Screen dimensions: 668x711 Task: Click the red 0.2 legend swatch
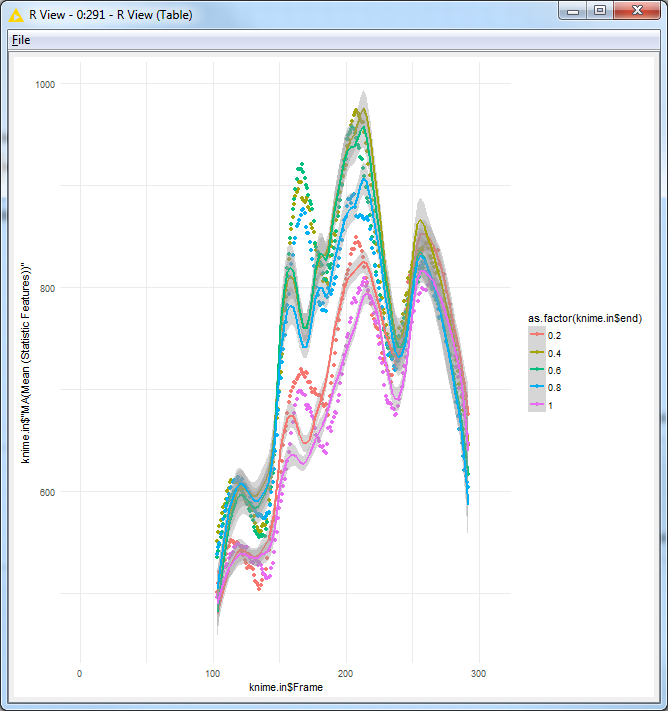(537, 333)
